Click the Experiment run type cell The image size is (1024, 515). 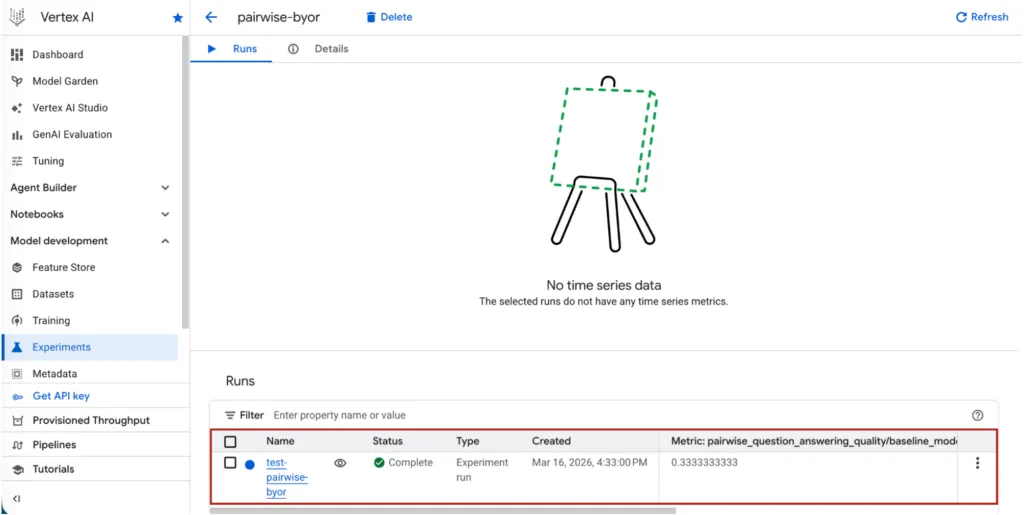(482, 470)
